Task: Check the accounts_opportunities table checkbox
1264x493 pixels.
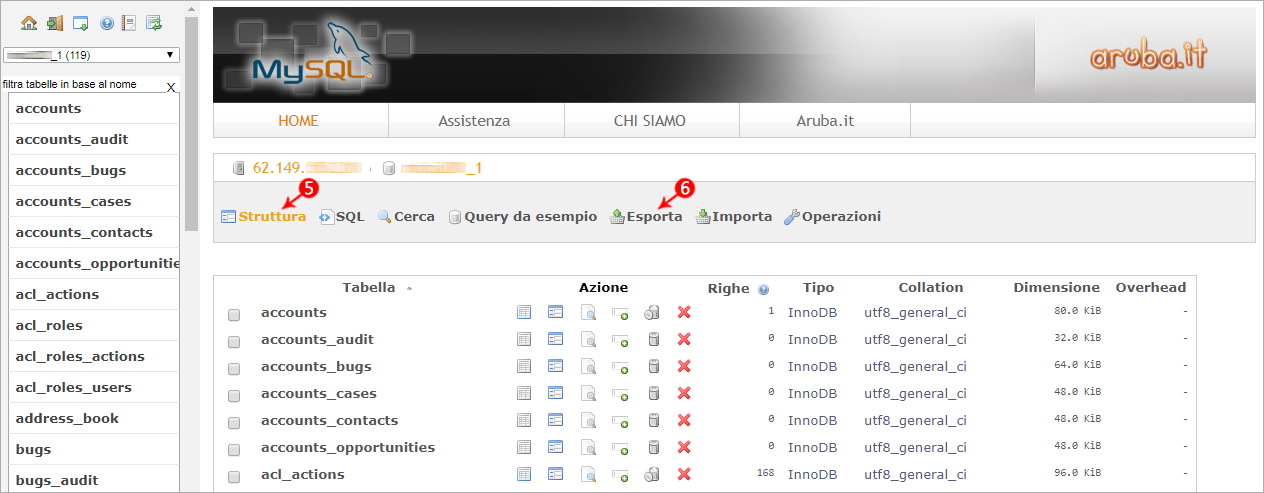Action: click(x=234, y=449)
